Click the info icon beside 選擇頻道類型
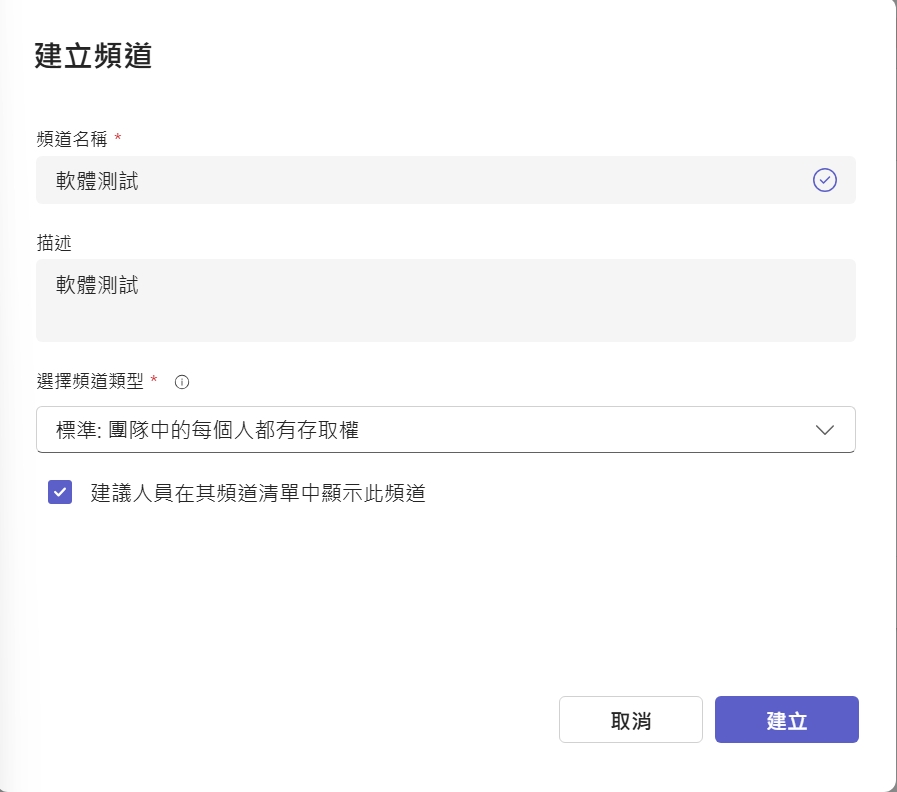This screenshot has width=897, height=792. pos(182,382)
